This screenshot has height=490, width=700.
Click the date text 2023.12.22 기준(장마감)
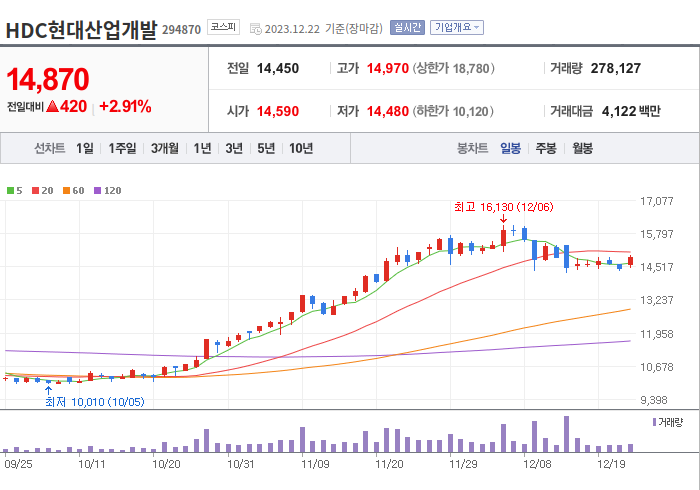pyautogui.click(x=324, y=29)
